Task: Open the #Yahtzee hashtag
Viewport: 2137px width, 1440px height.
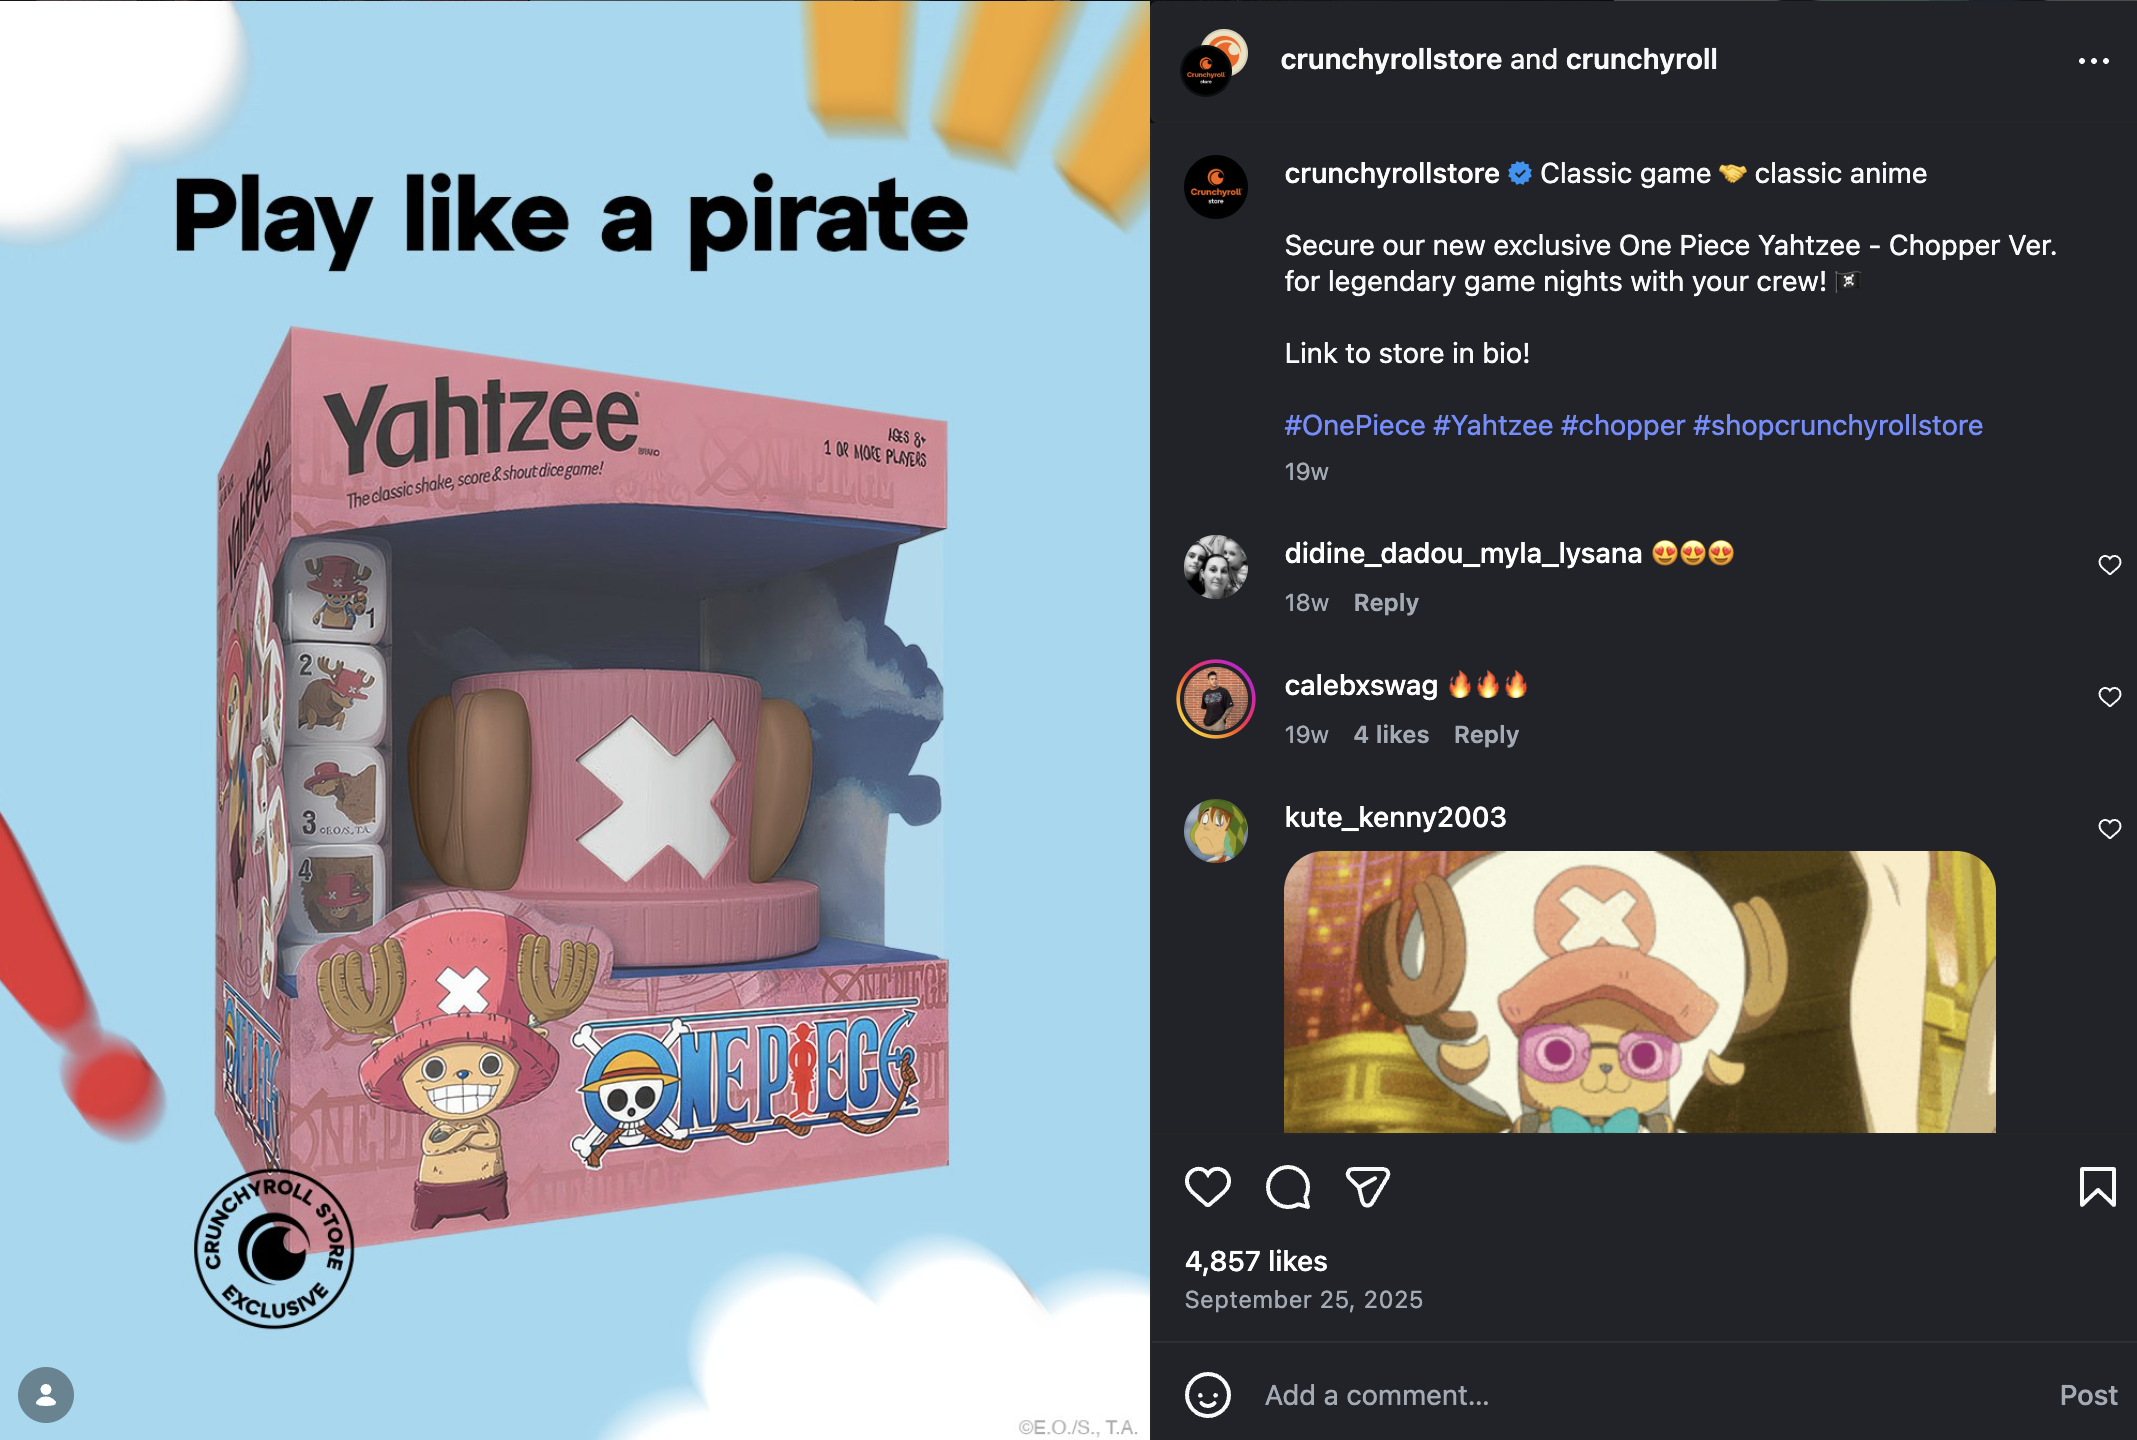Action: coord(1493,425)
